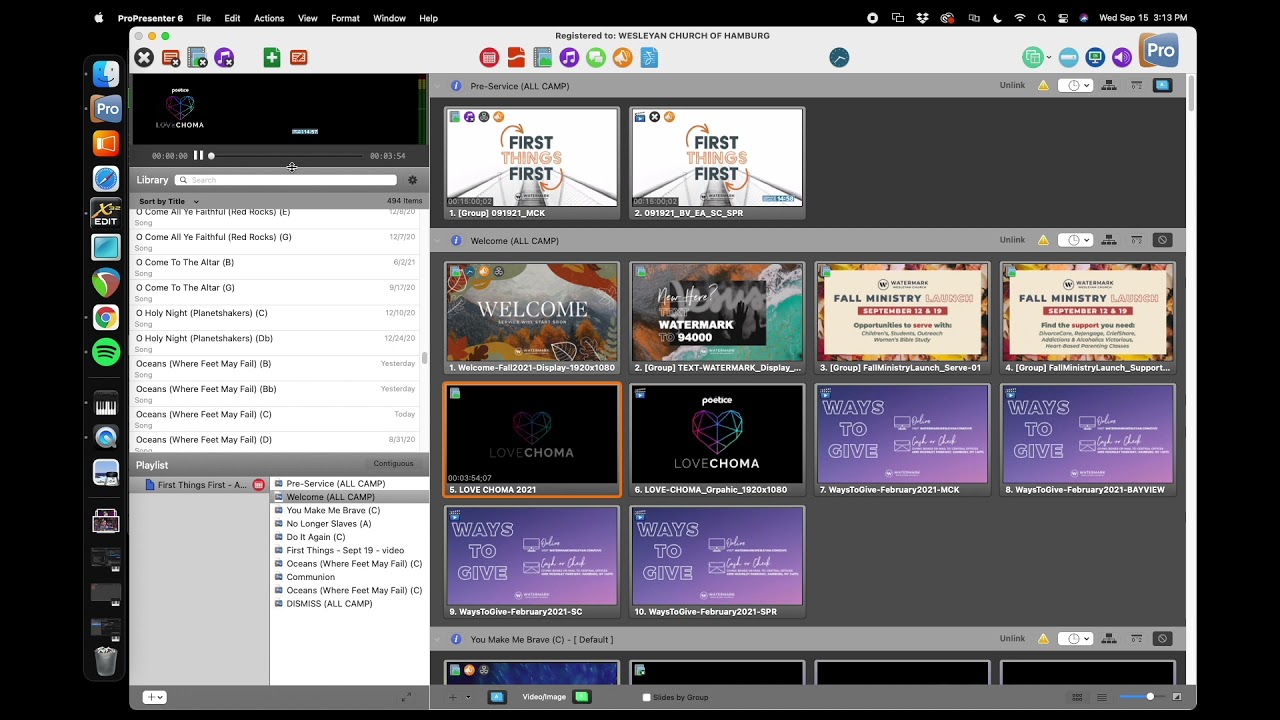Click the green plus new-slide icon
Screen dimensions: 1280x720
click(272, 58)
